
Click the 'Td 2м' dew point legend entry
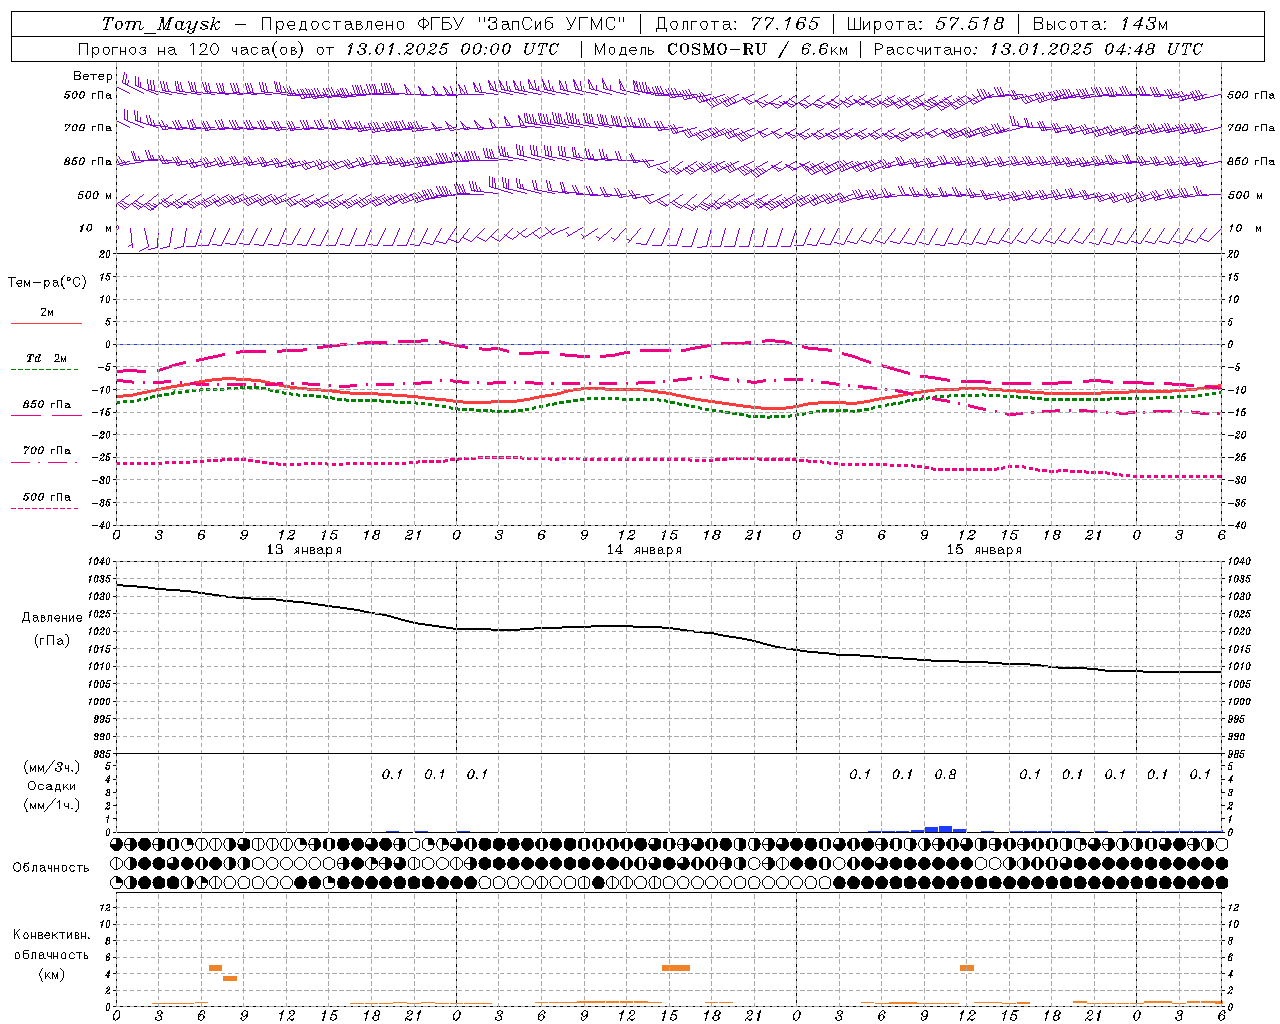click(47, 358)
